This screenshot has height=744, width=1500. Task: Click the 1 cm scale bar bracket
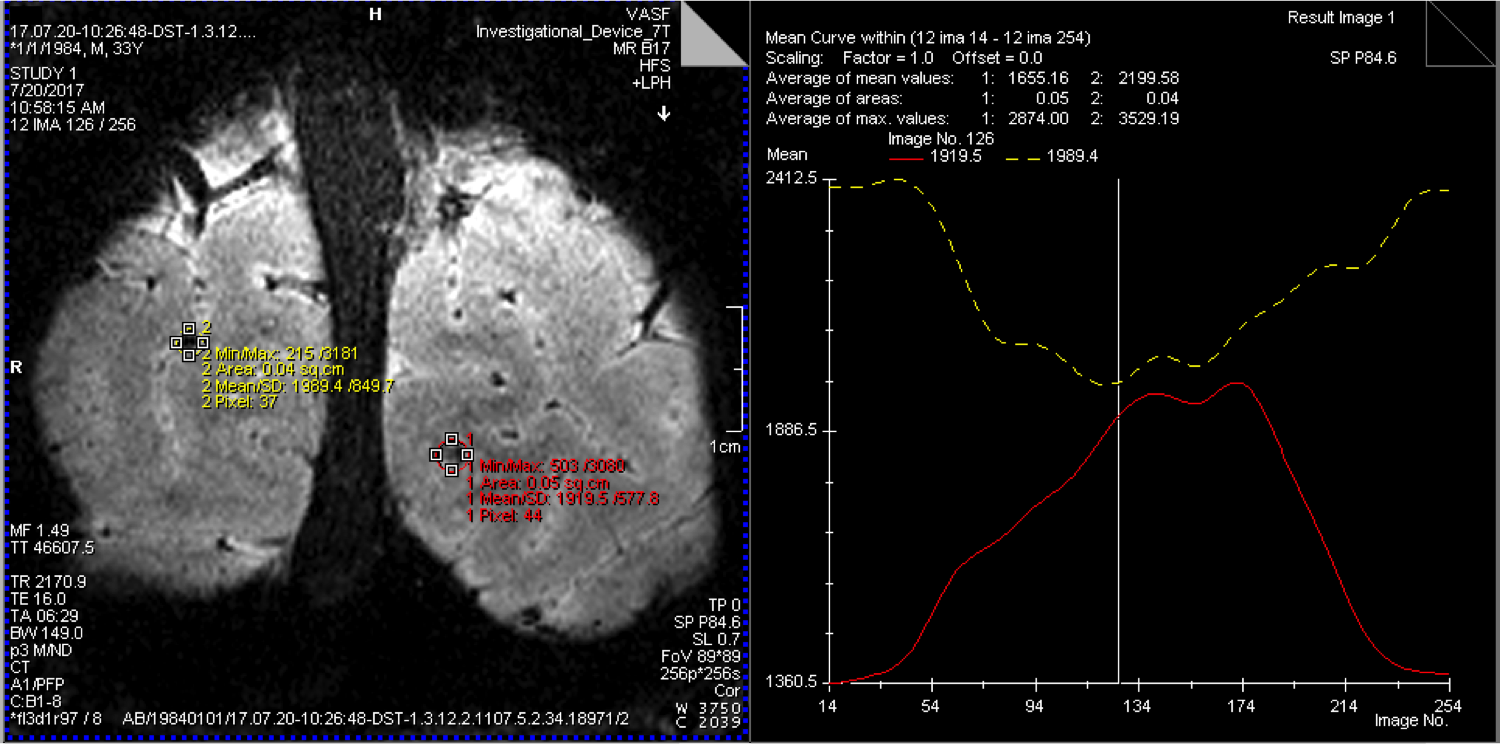pyautogui.click(x=738, y=369)
